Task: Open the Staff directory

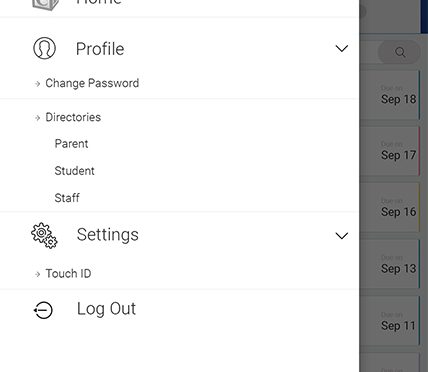Action: click(67, 198)
